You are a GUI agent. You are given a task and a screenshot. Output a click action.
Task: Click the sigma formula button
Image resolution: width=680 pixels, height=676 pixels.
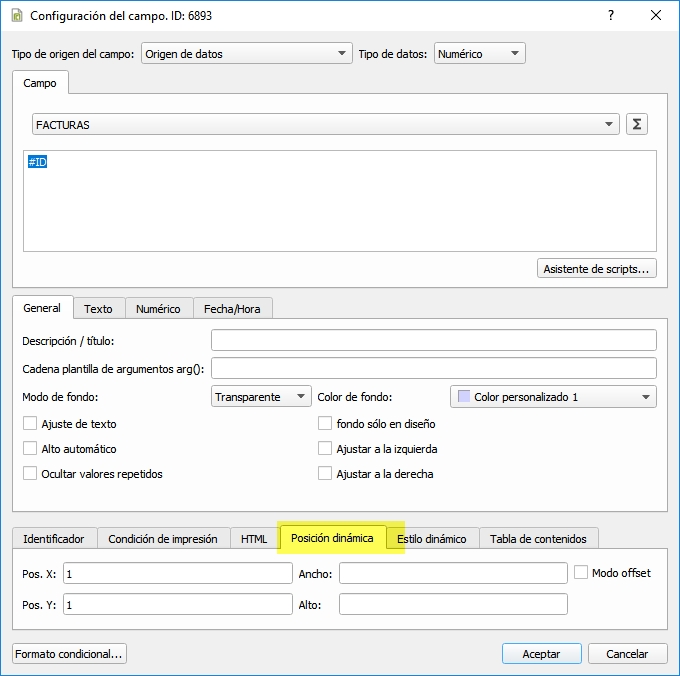click(x=636, y=124)
